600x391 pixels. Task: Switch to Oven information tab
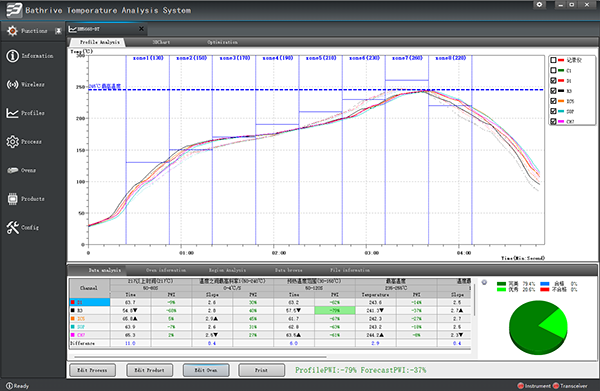(166, 270)
